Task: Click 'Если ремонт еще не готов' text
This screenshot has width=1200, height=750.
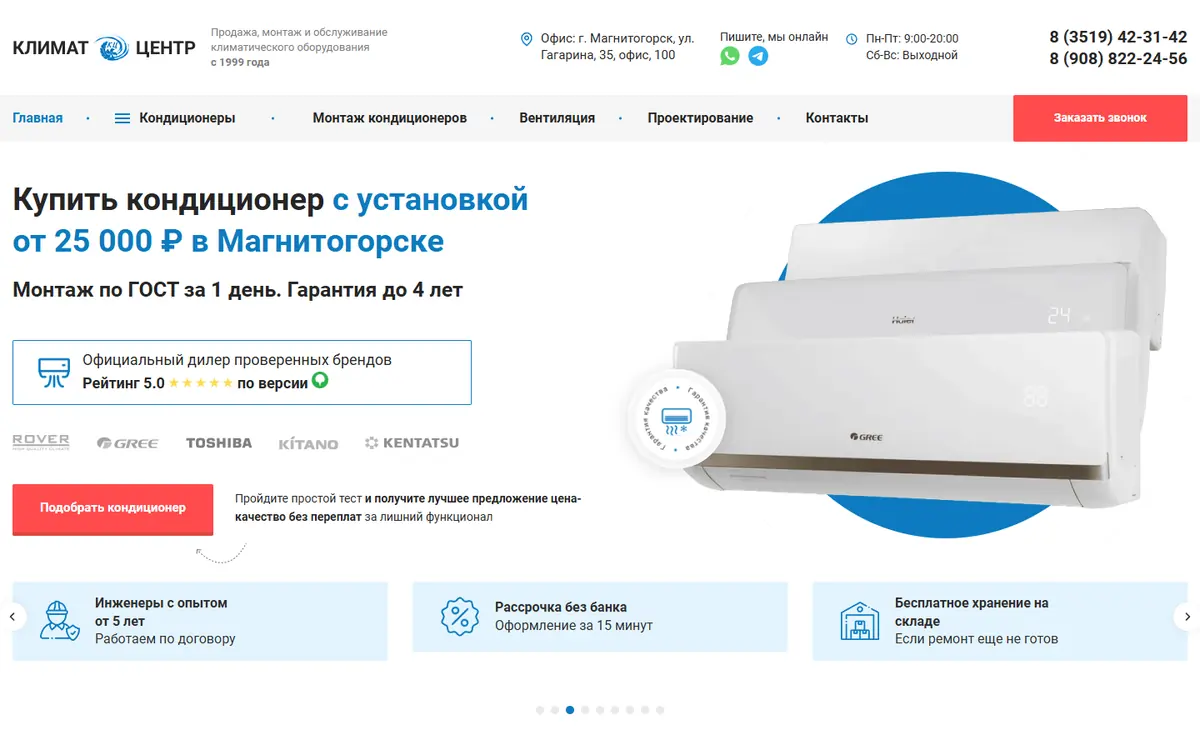Action: [976, 639]
